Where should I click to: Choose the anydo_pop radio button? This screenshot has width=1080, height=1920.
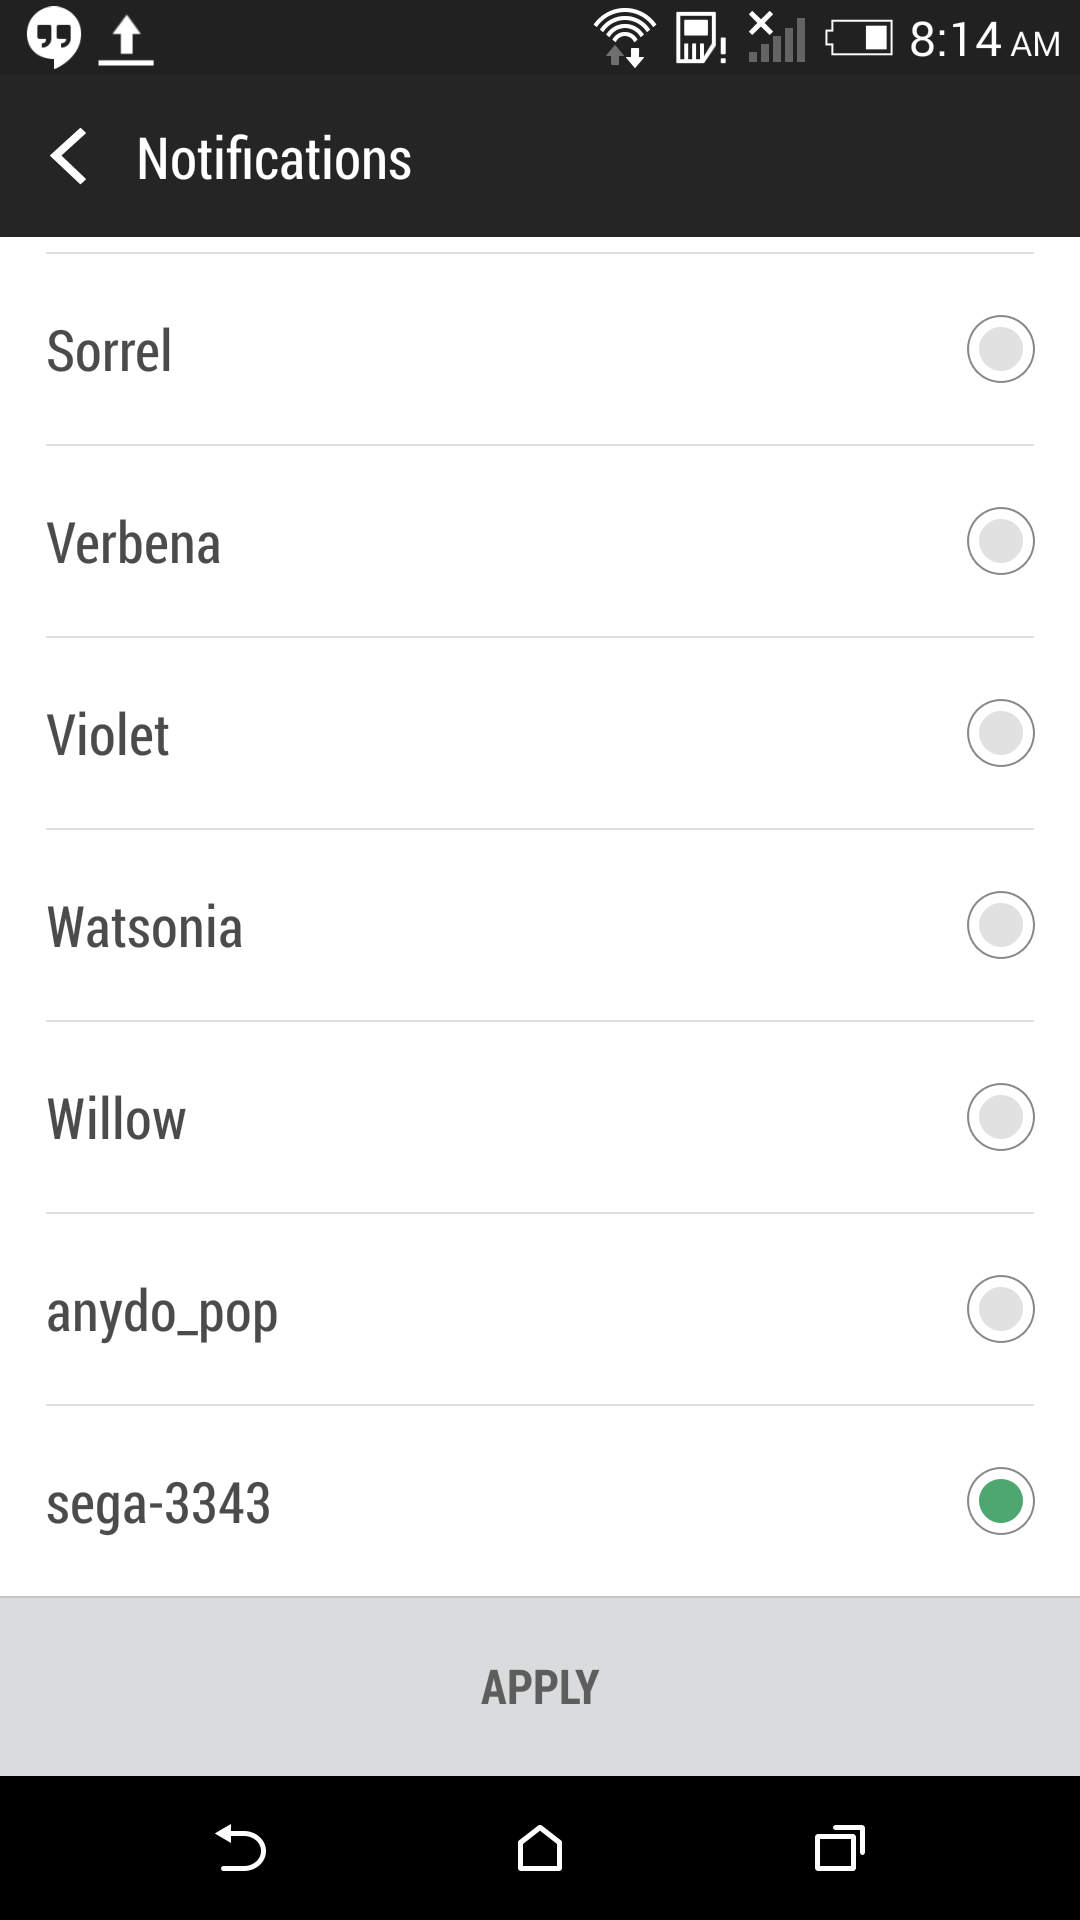point(1000,1309)
